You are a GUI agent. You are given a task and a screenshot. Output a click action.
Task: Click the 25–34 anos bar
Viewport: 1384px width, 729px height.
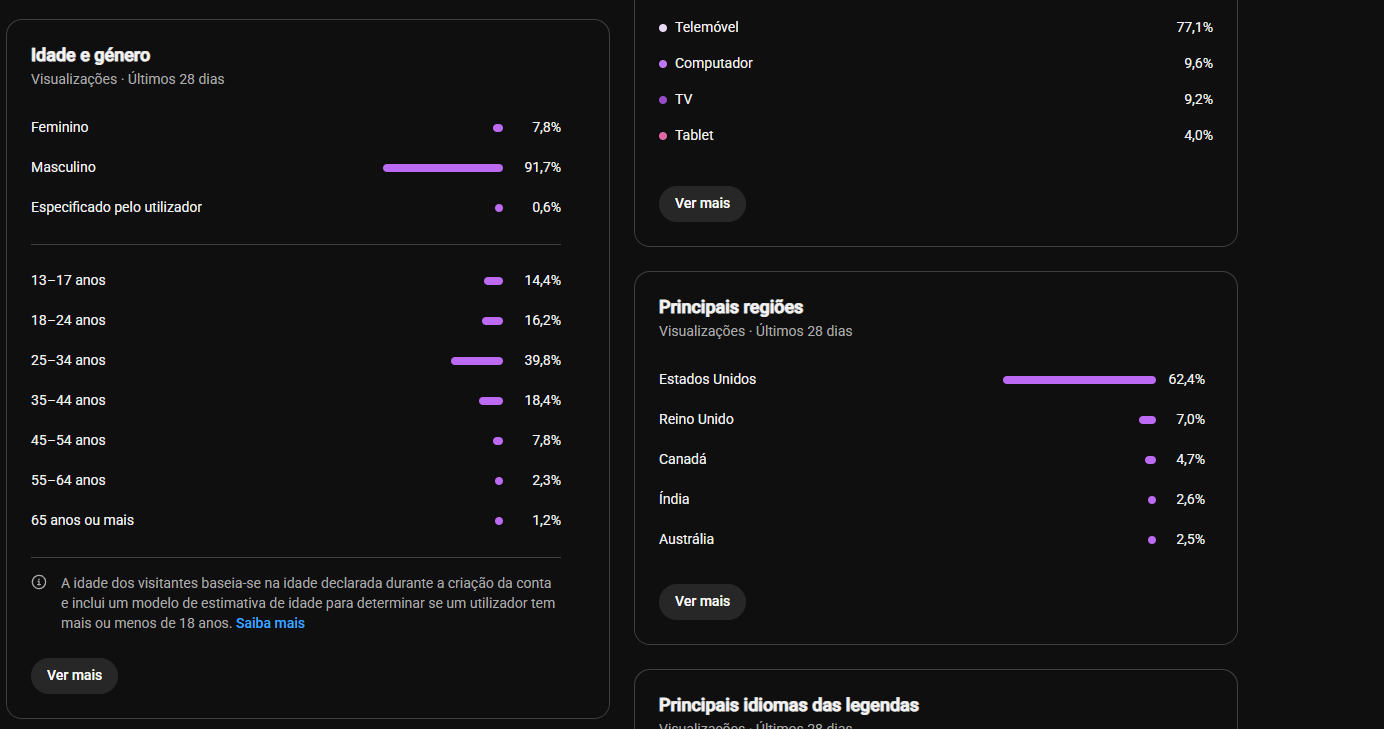tap(477, 361)
